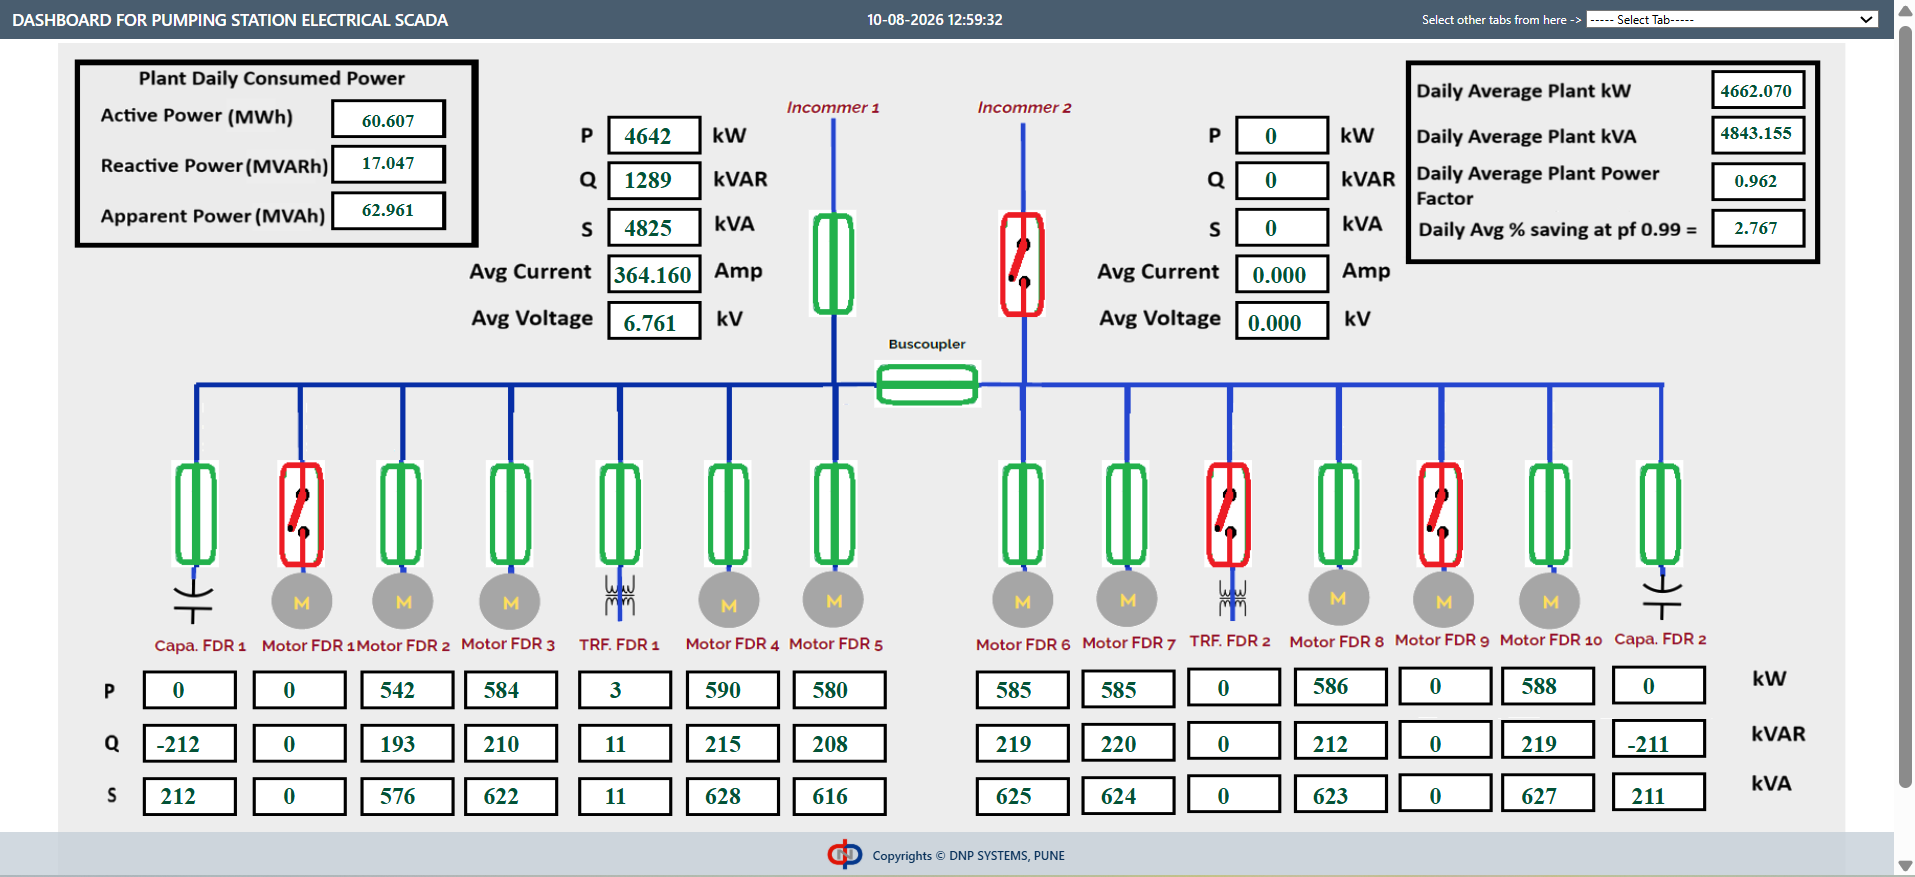Click the Buscoupler label
The width and height of the screenshot is (1915, 877).
(x=927, y=344)
